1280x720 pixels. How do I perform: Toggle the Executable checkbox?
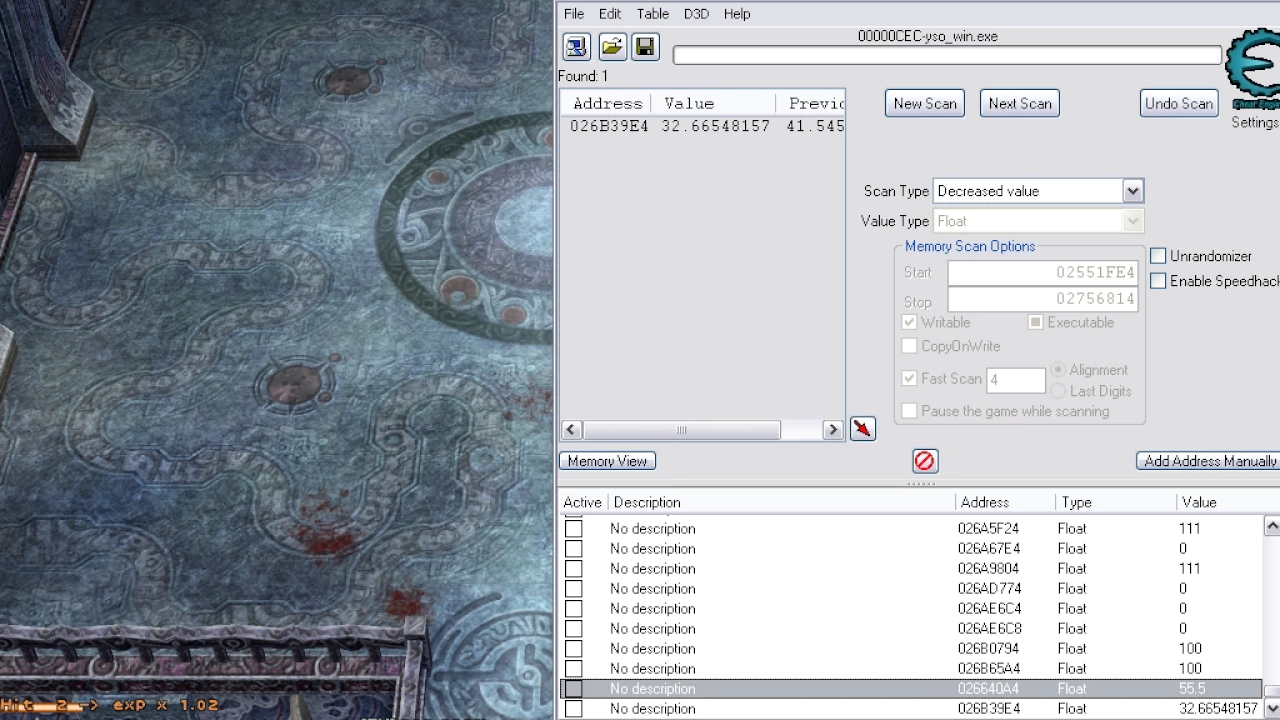click(1036, 322)
